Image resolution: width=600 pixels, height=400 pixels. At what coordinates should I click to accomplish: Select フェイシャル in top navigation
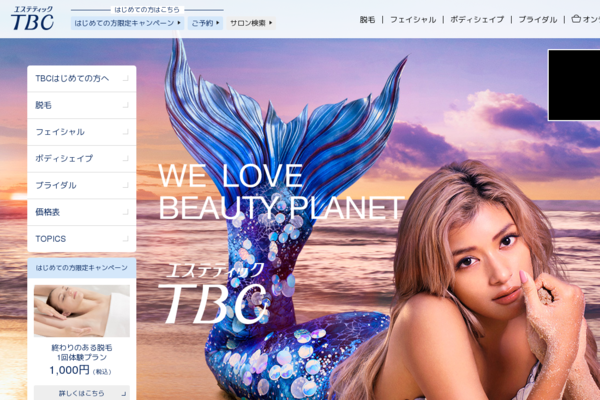pos(413,20)
